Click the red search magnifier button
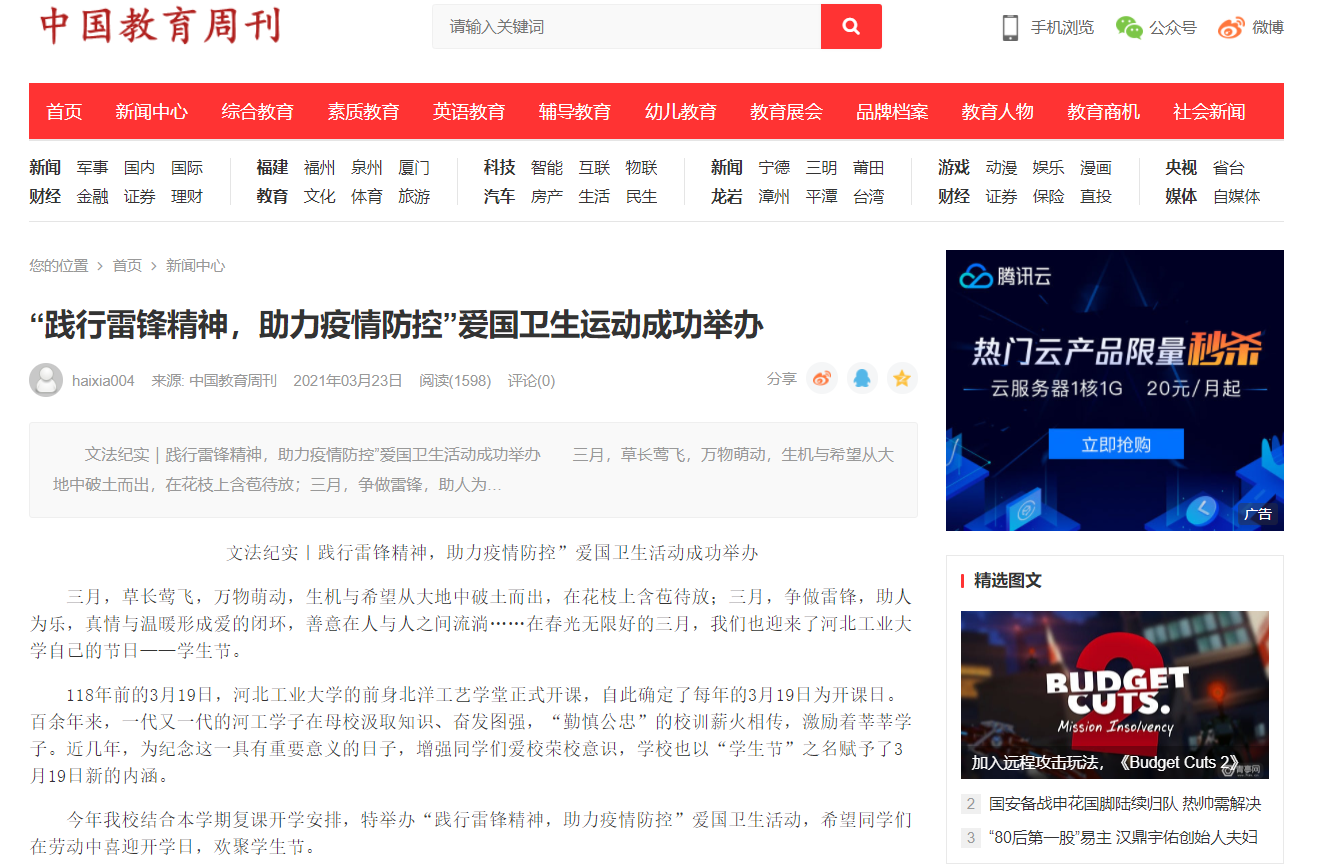The width and height of the screenshot is (1326, 865). tap(851, 27)
